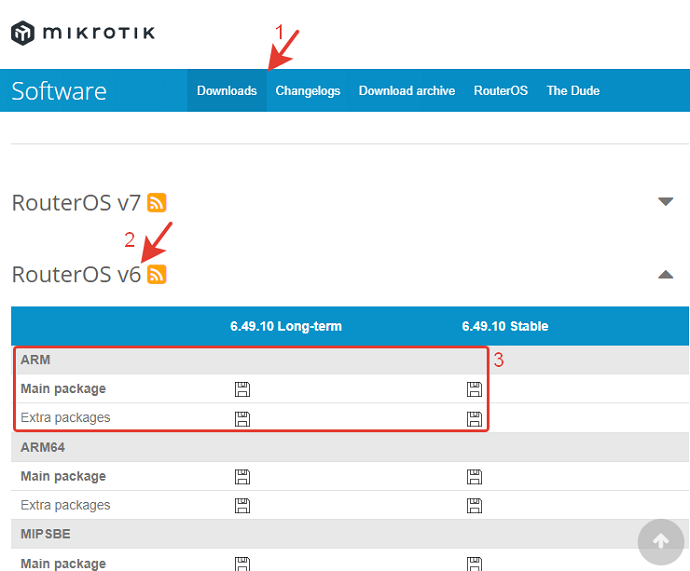Viewport: 690px width, 571px height.
Task: Download ARM Extra packages Long-term
Action: [242, 418]
